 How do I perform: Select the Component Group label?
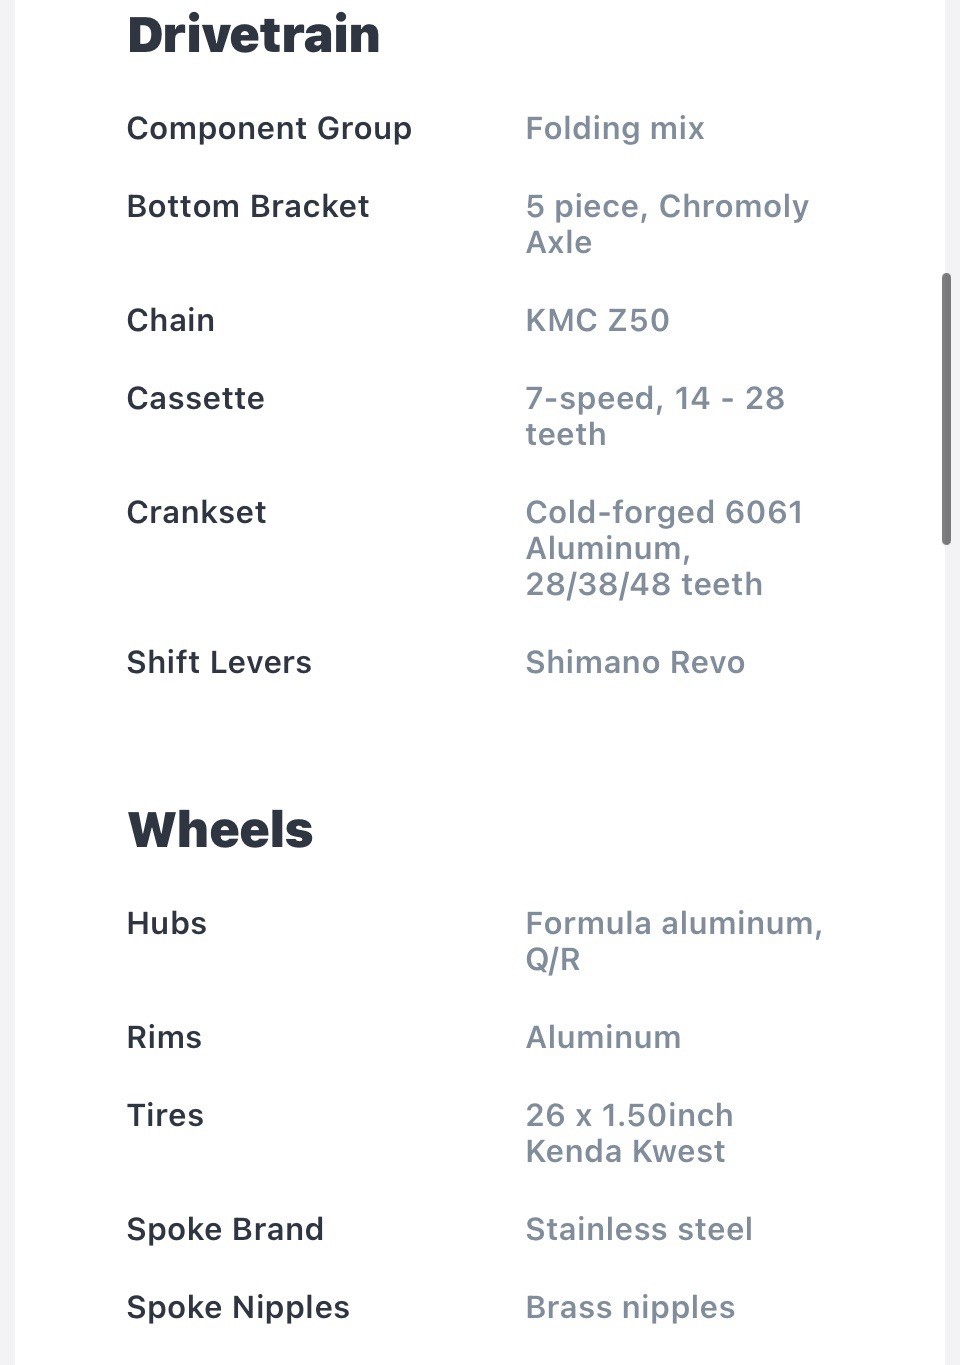(x=269, y=128)
